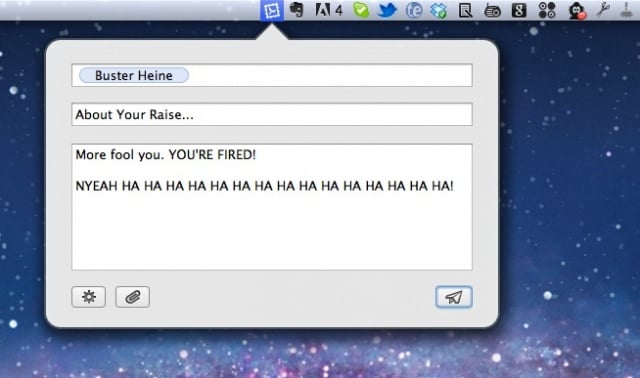Open the four-circles menu bar icon
The width and height of the screenshot is (640, 378).
547,10
